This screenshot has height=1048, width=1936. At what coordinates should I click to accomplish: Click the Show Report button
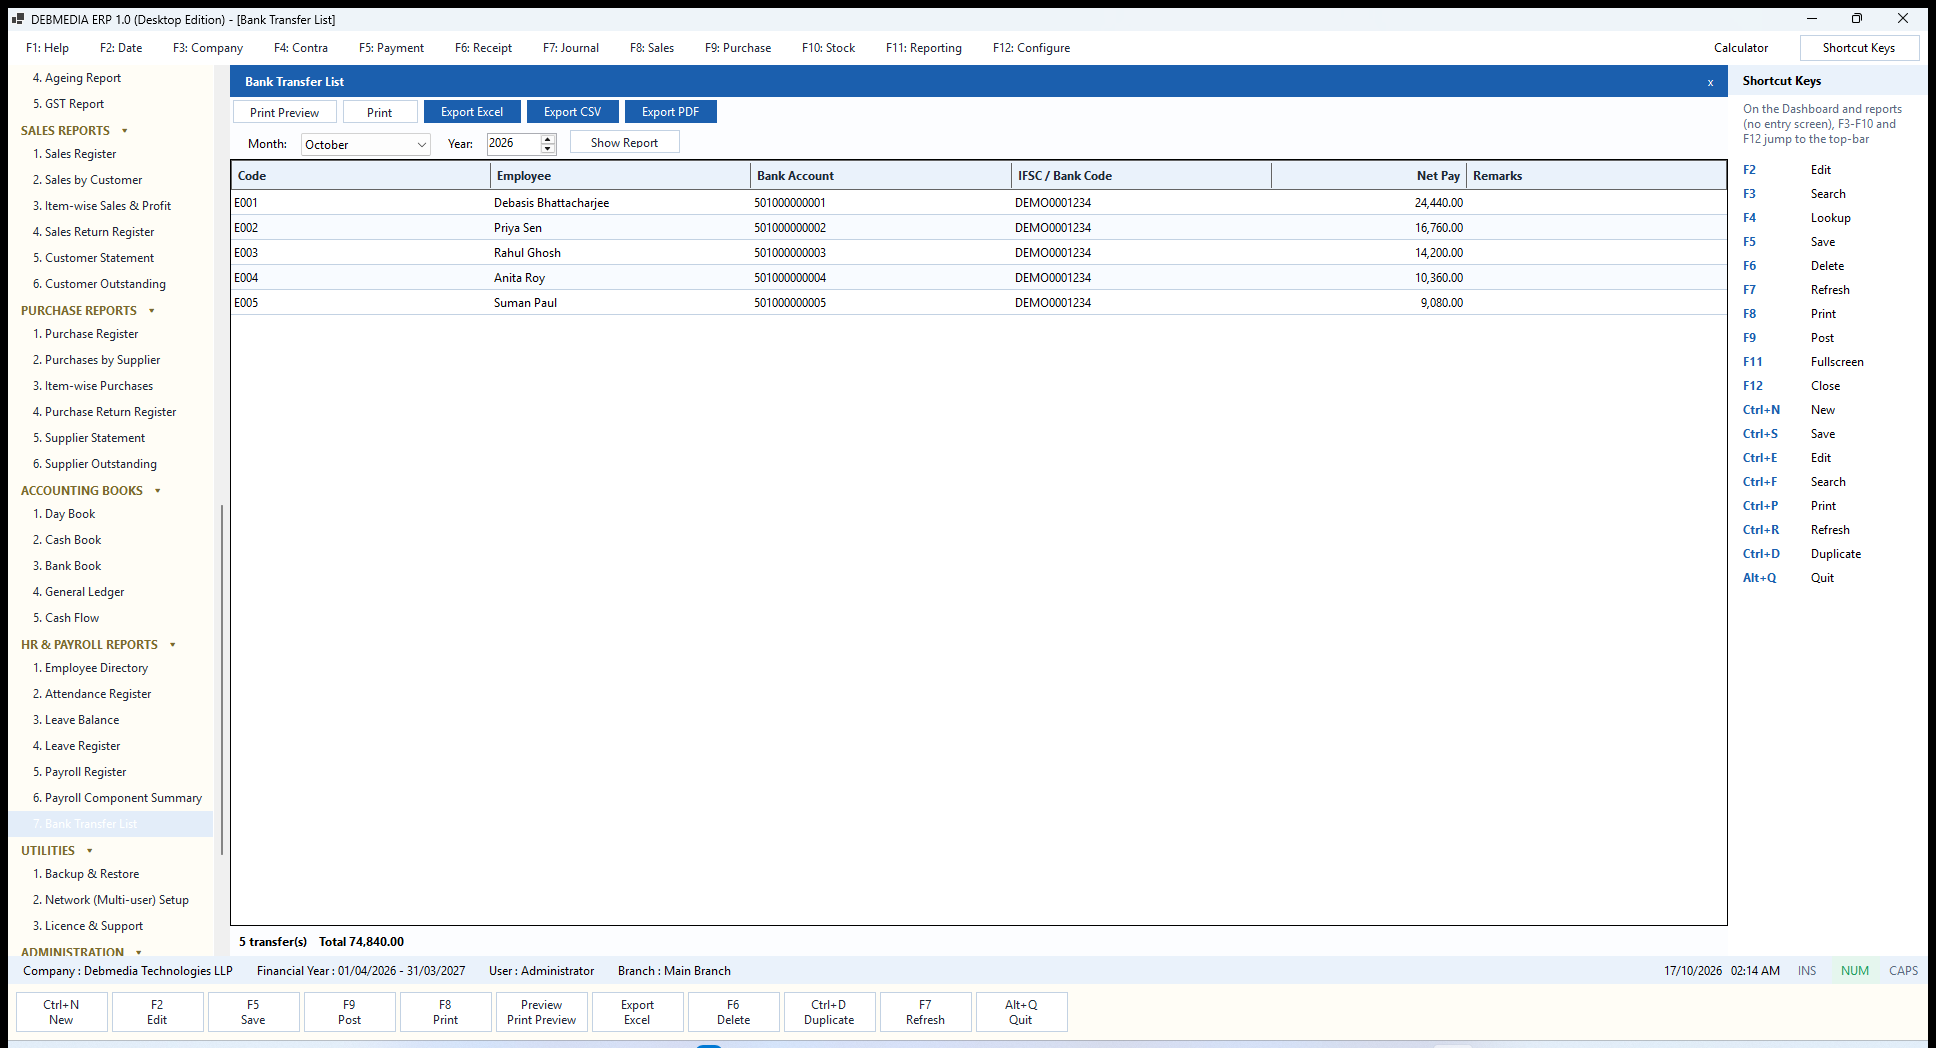(625, 143)
